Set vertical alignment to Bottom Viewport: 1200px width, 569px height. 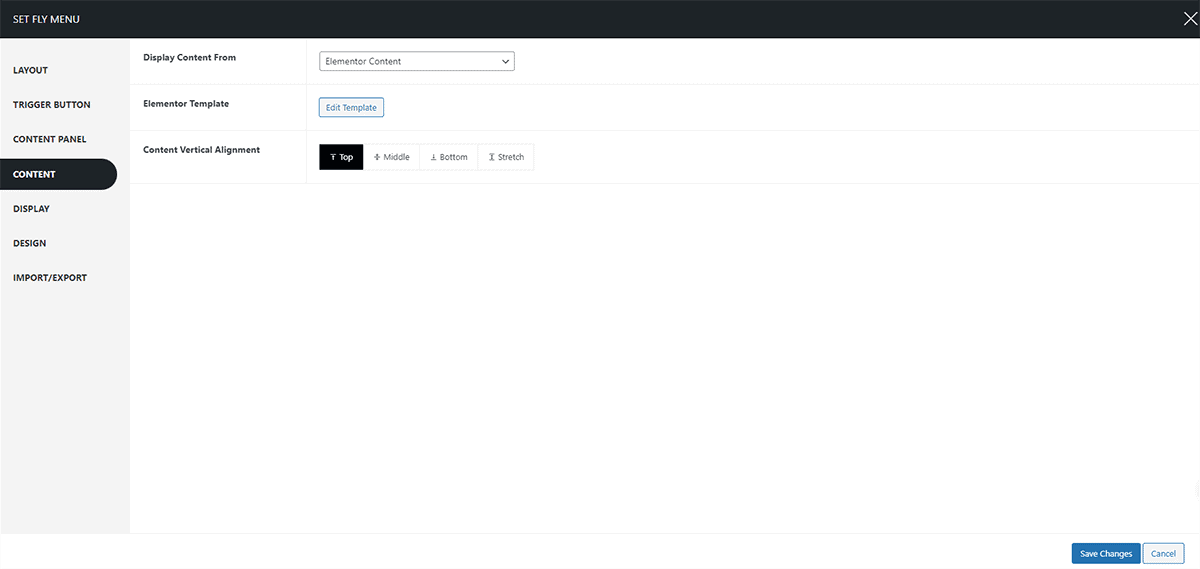(449, 157)
